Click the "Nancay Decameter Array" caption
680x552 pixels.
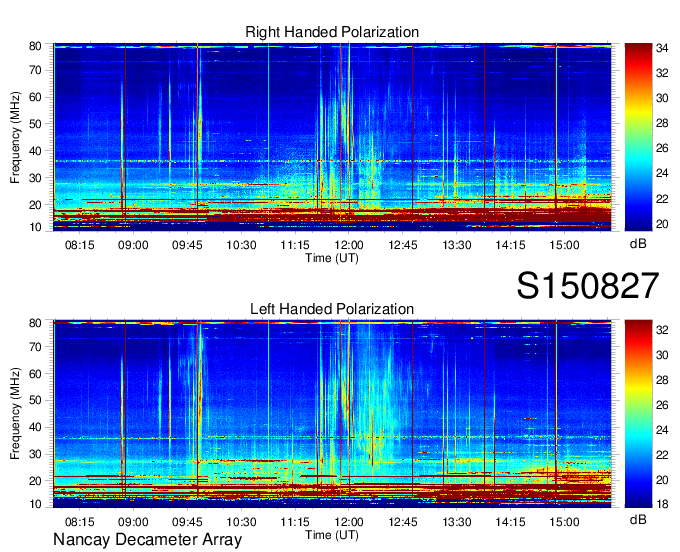point(147,540)
